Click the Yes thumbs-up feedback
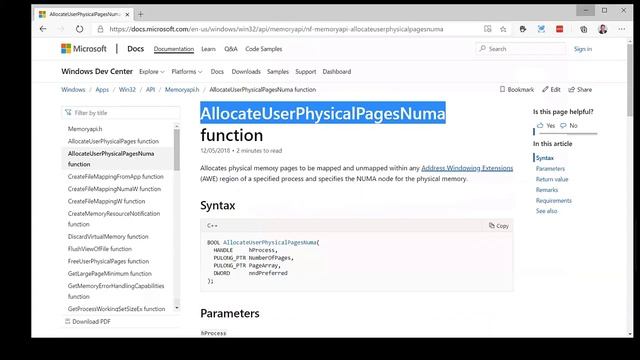 click(x=546, y=126)
